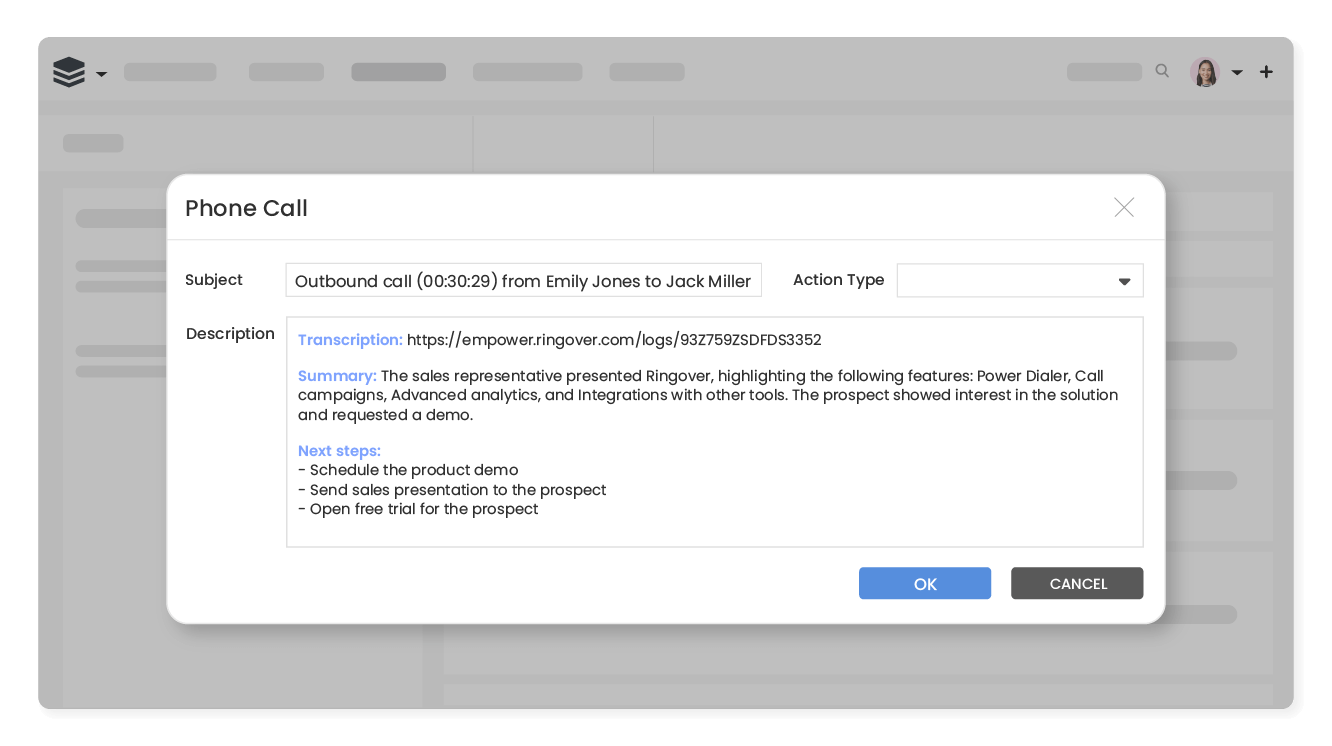Open the empower.ringover.com transcription link
Viewport: 1332px width, 746px height.
click(x=614, y=340)
